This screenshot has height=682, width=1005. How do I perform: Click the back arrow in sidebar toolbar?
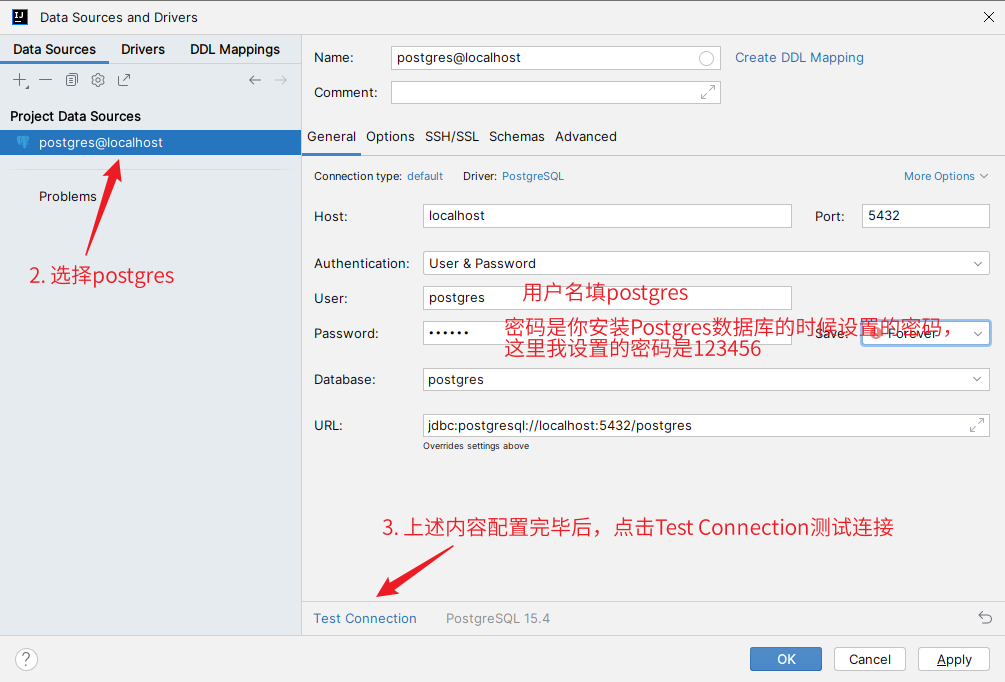[255, 80]
